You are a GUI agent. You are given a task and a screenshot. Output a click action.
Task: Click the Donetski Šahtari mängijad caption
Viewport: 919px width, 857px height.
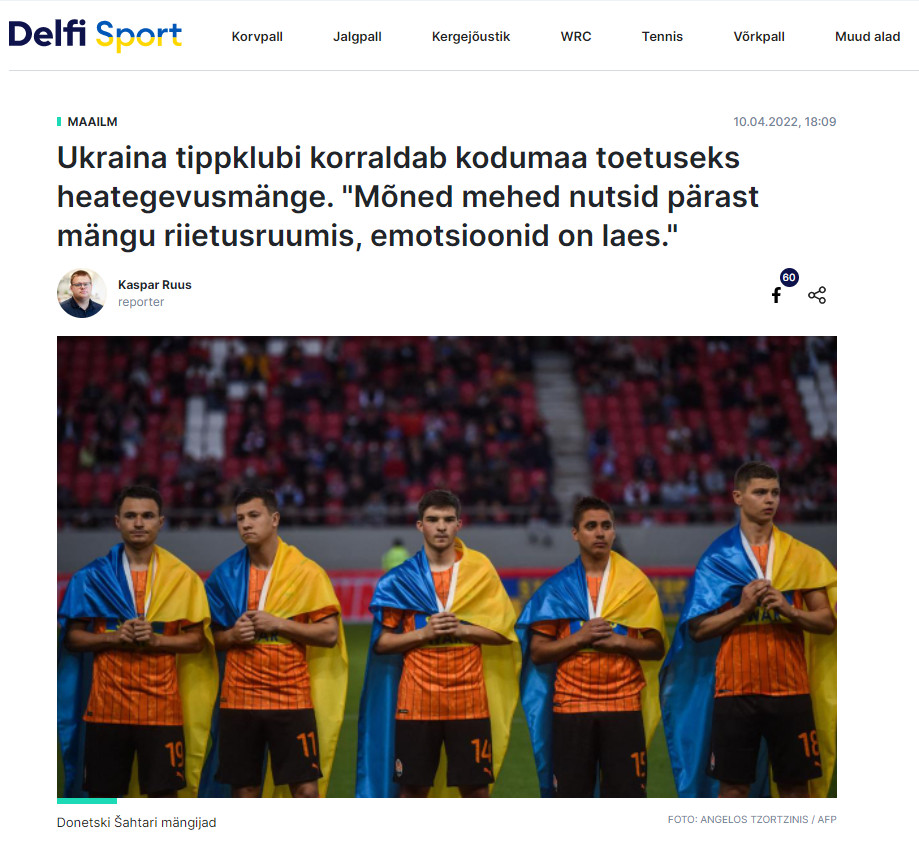click(x=137, y=822)
